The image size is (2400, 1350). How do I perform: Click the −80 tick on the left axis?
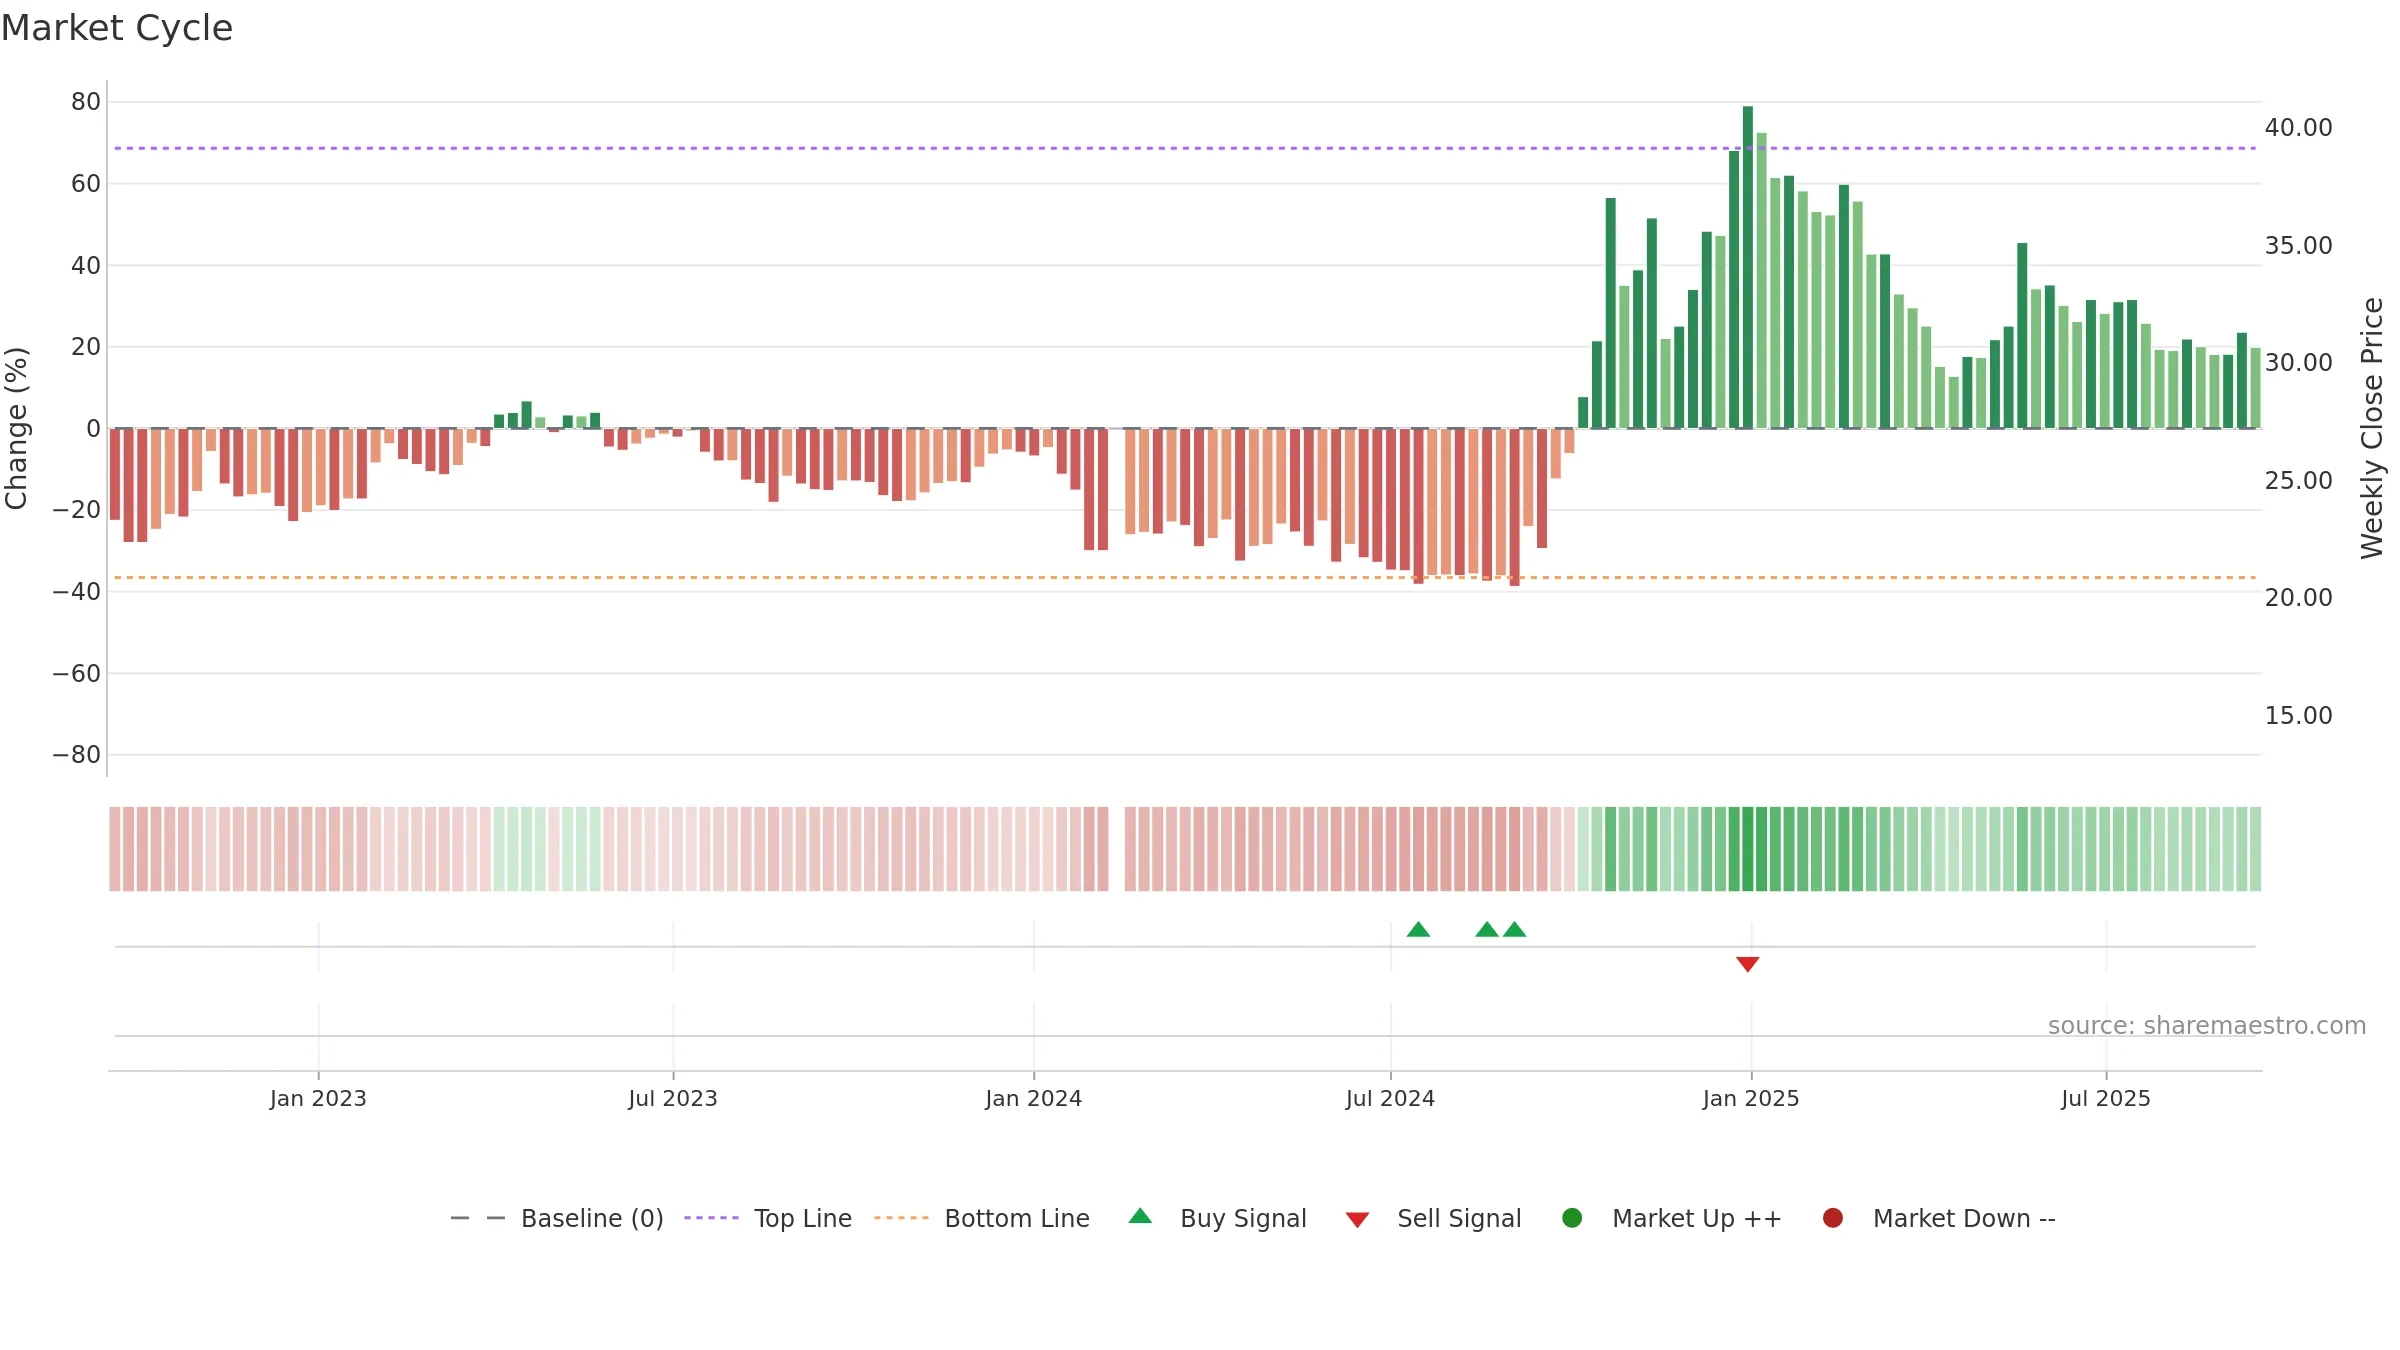(x=77, y=755)
